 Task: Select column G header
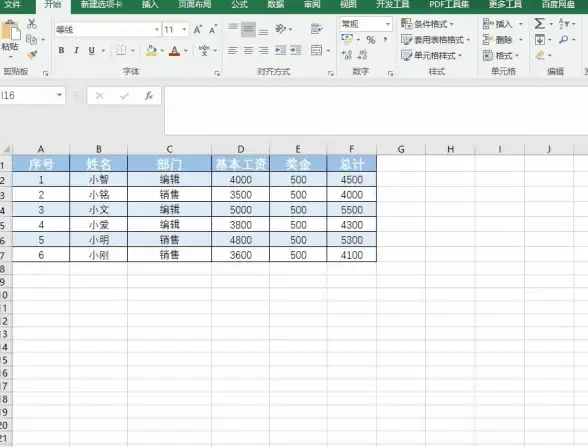401,149
